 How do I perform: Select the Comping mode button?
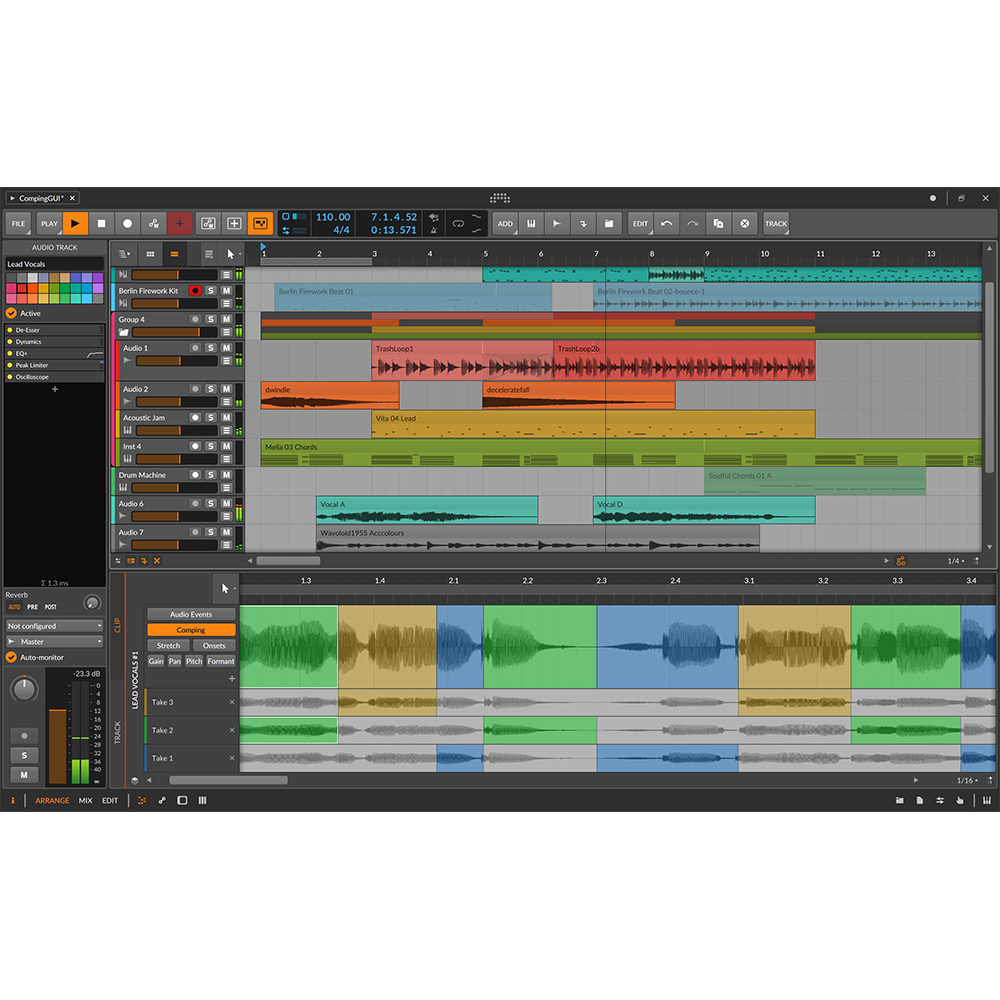coord(191,630)
